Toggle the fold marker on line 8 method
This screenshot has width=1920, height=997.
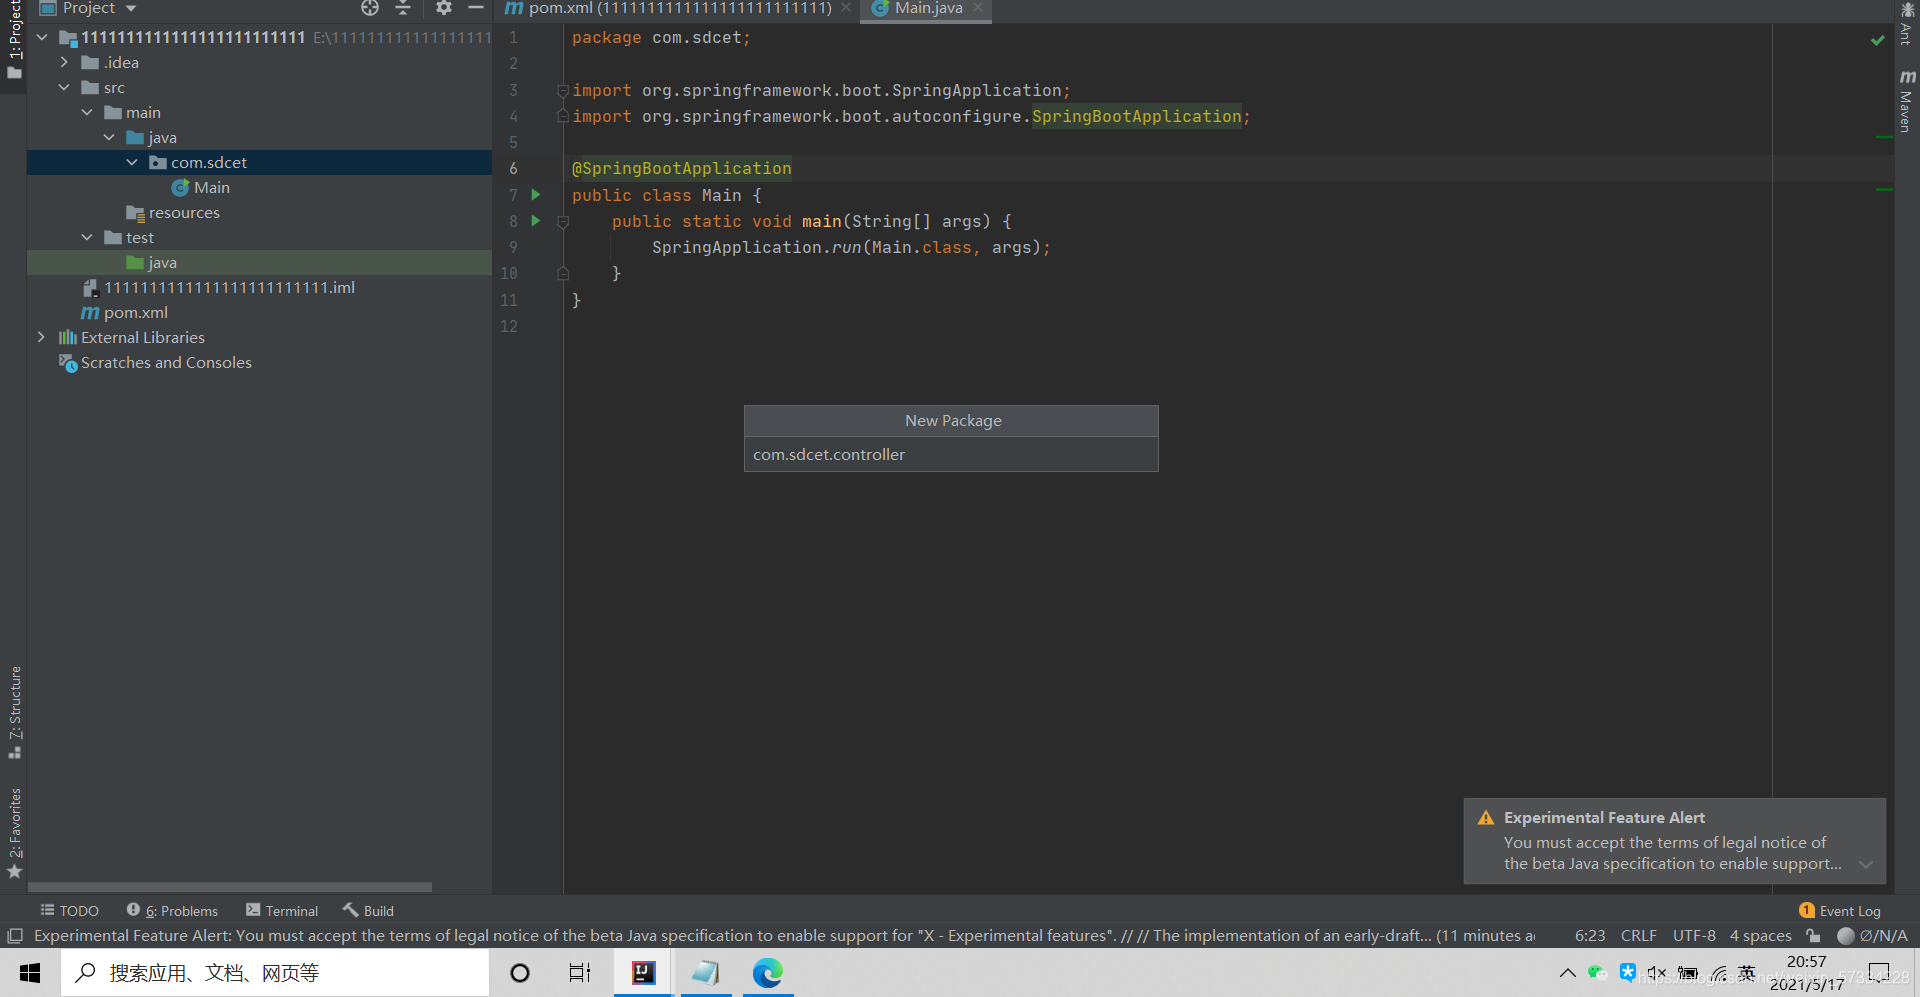[563, 221]
